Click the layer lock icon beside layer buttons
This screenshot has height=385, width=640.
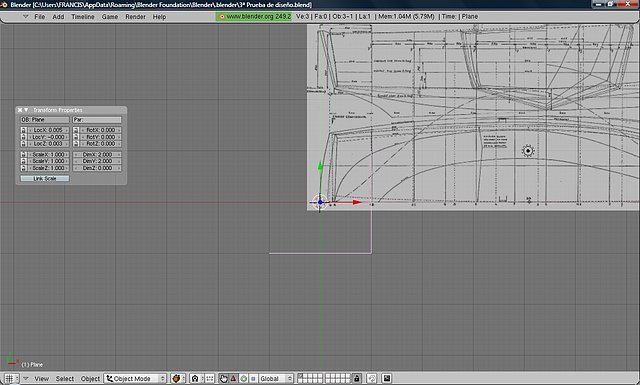coord(356,378)
